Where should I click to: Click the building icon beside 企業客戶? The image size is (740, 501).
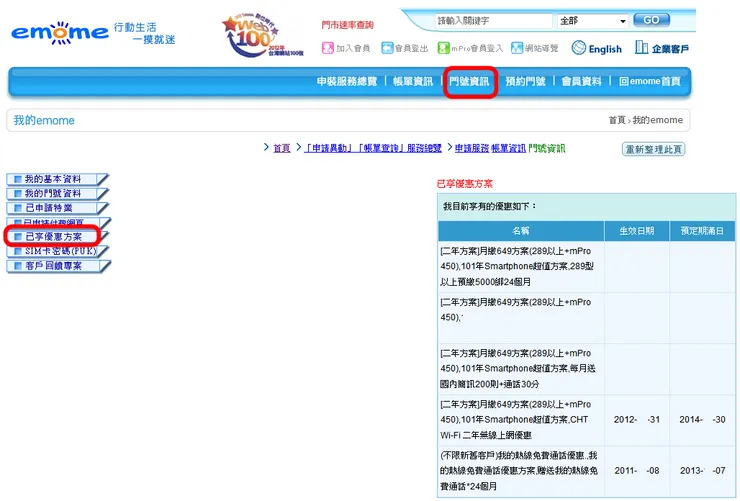click(x=641, y=47)
